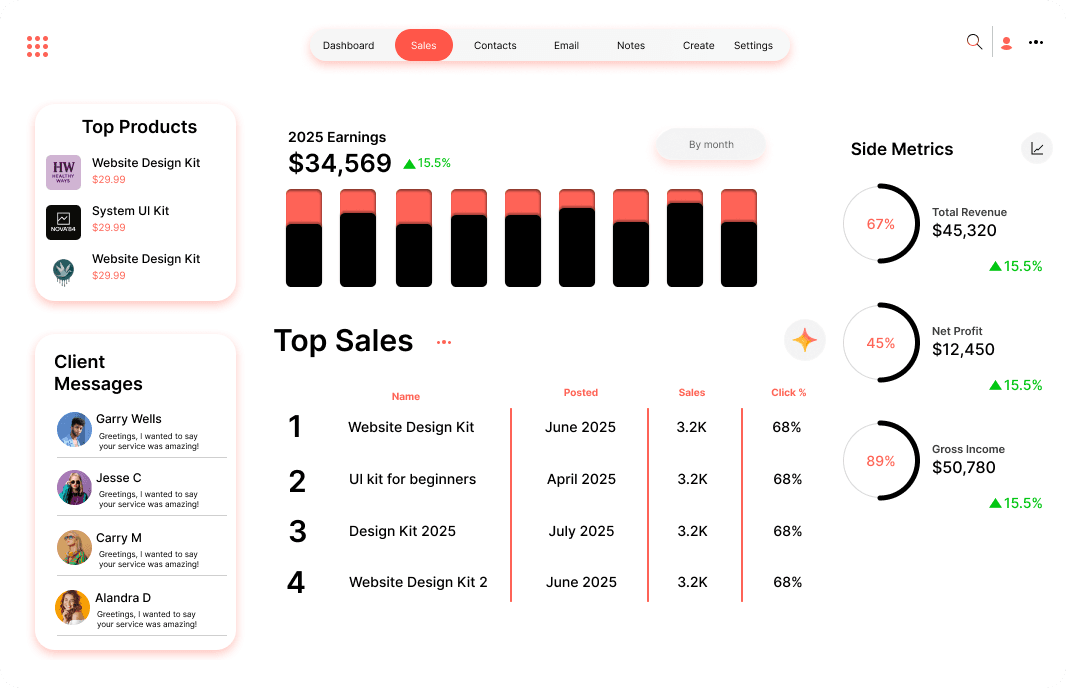
Task: Select the UI kit for beginners row
Action: [412, 479]
